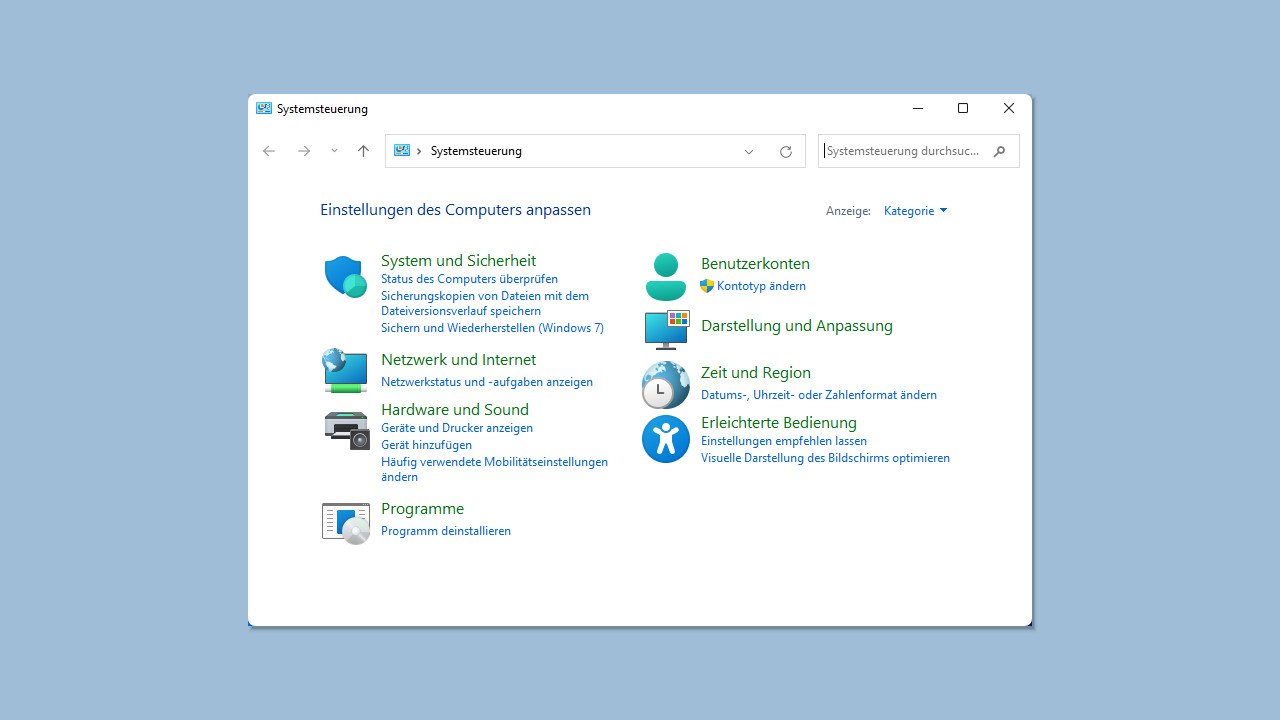Open System und Sicherheit category
The width and height of the screenshot is (1280, 720).
pyautogui.click(x=458, y=261)
